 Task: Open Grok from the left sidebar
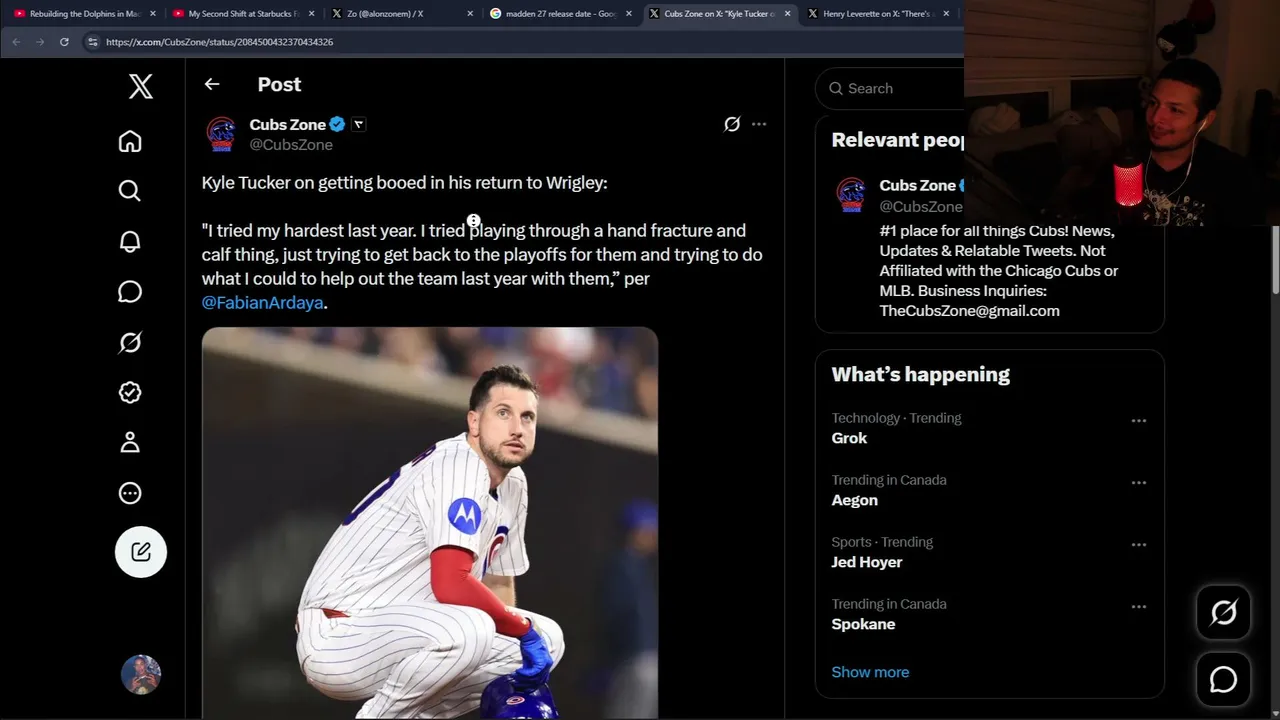click(x=130, y=343)
